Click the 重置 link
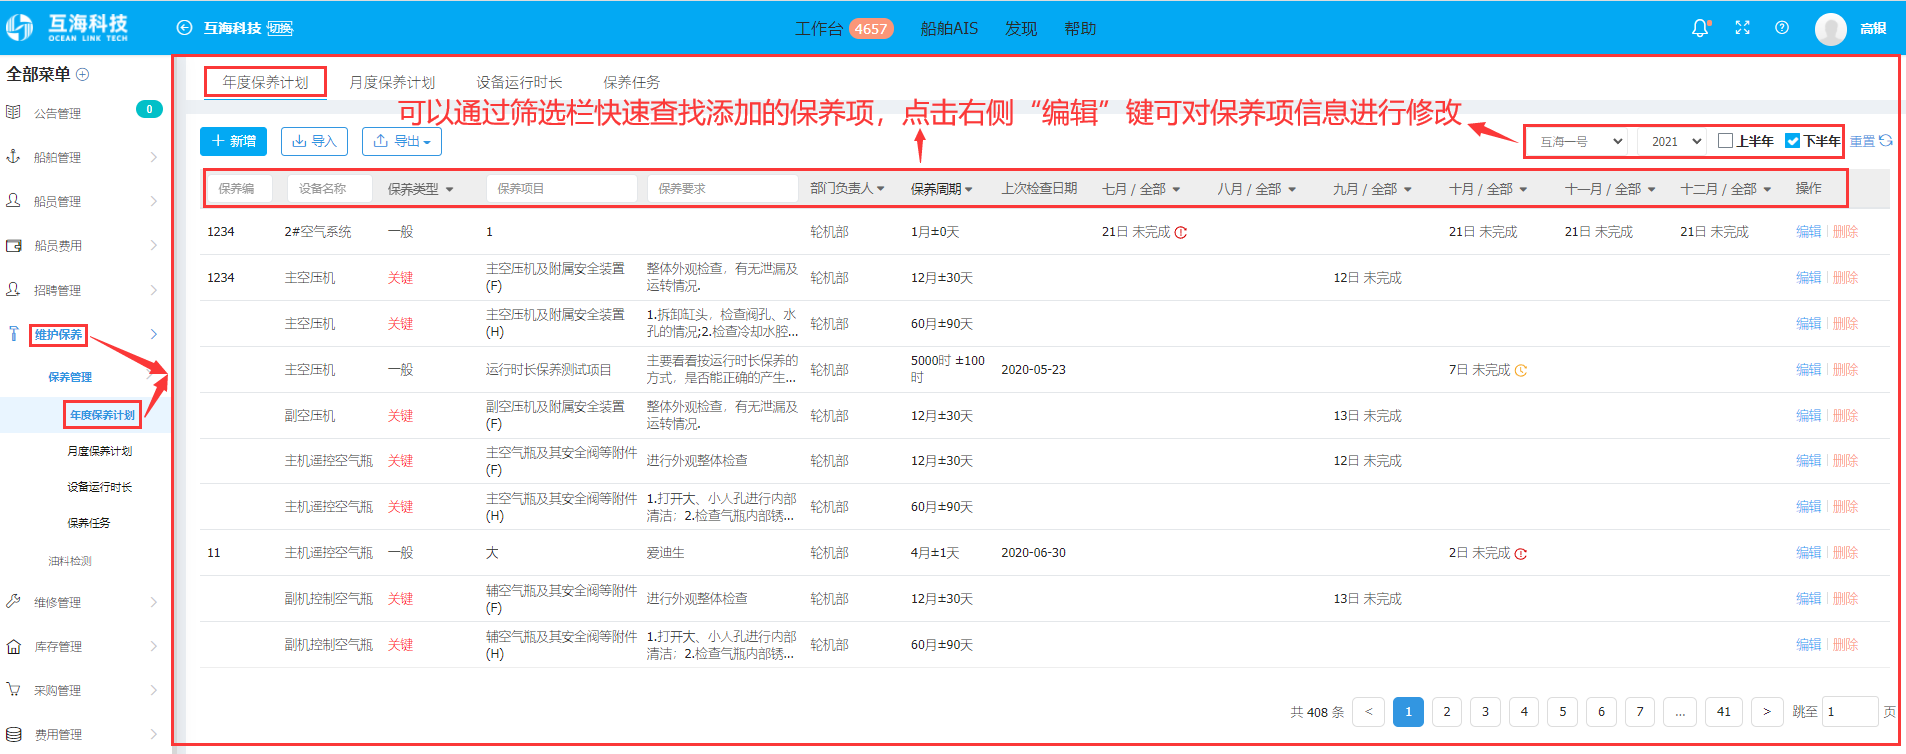1906x754 pixels. click(x=1862, y=141)
